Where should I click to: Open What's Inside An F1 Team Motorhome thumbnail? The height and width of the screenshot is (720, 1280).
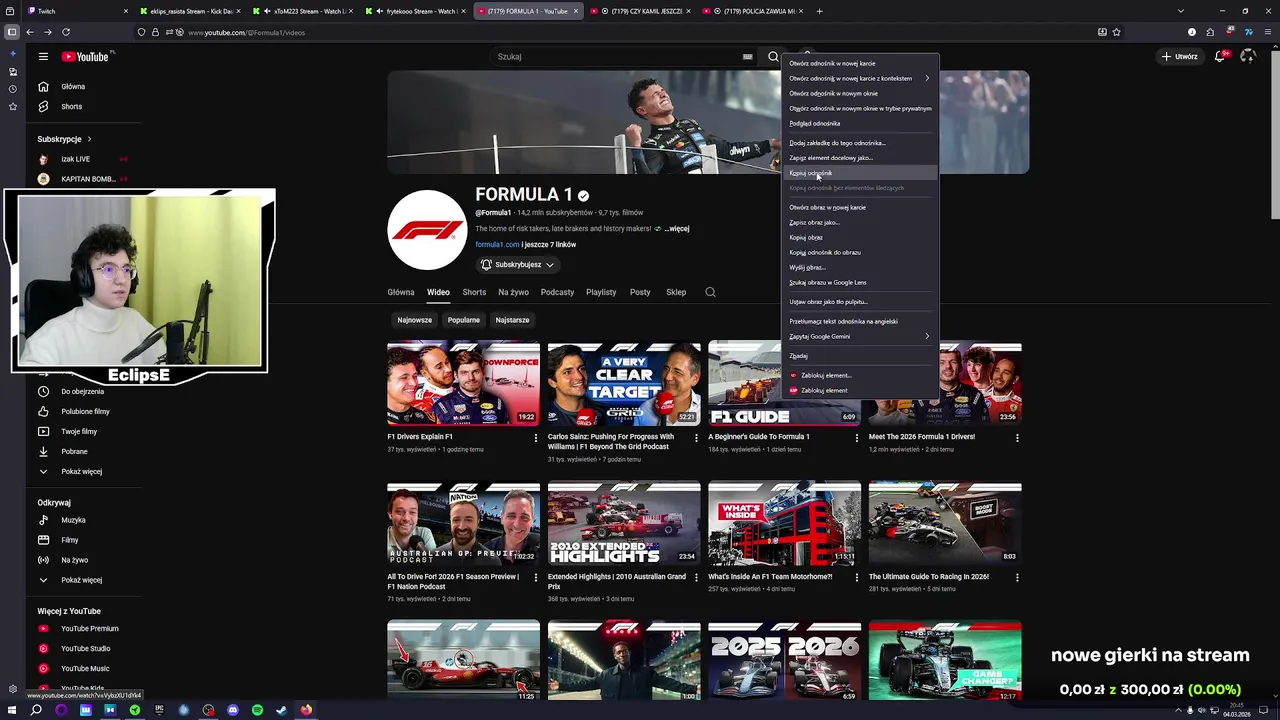point(784,524)
